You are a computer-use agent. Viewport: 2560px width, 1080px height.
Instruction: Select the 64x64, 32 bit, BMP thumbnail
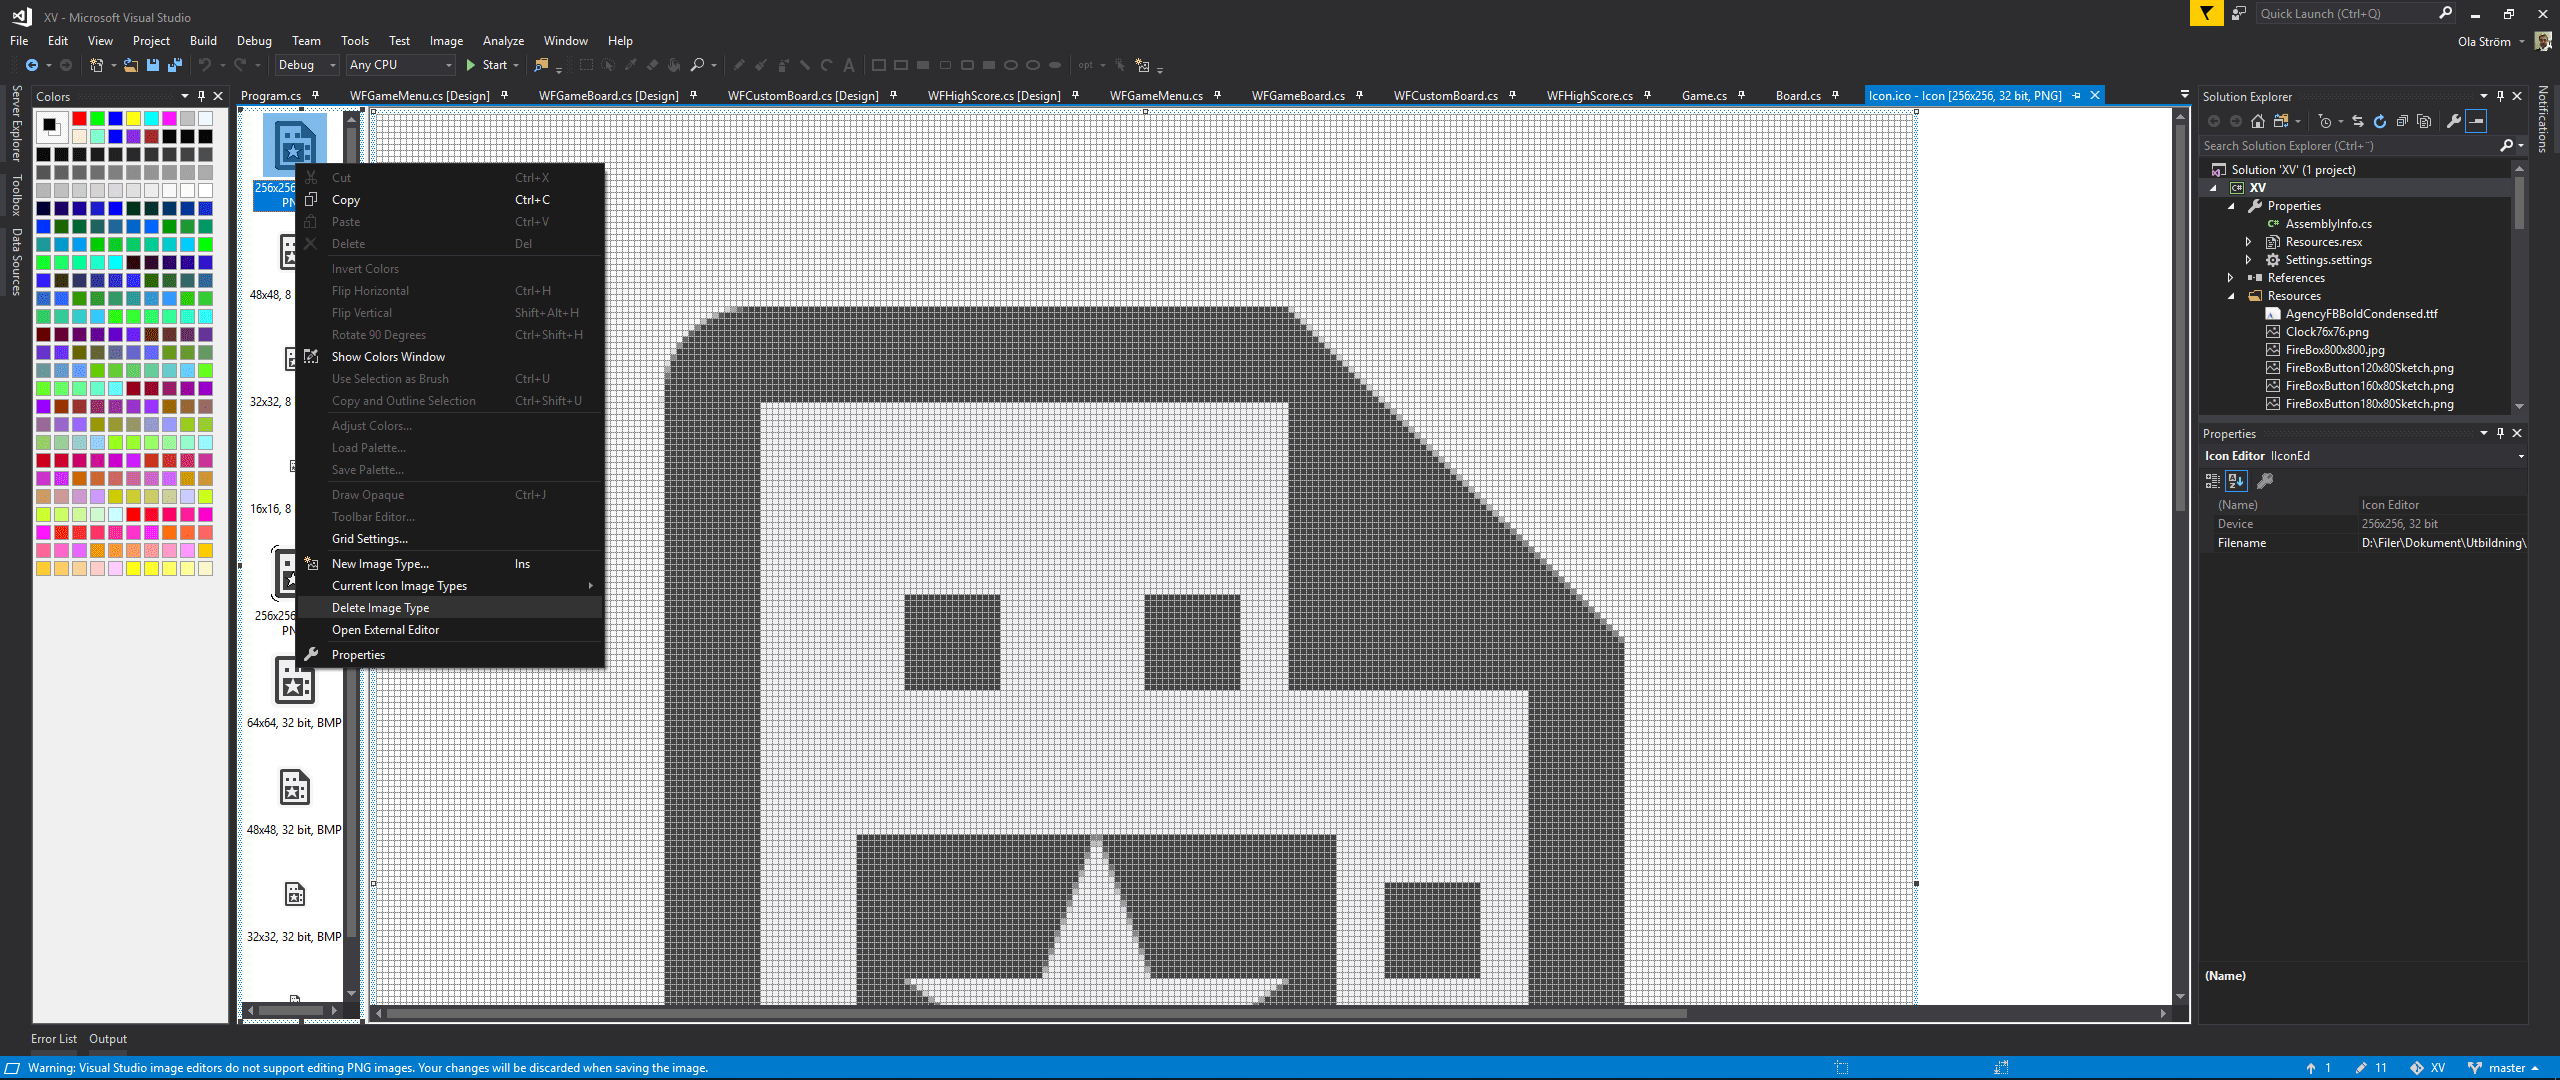294,690
